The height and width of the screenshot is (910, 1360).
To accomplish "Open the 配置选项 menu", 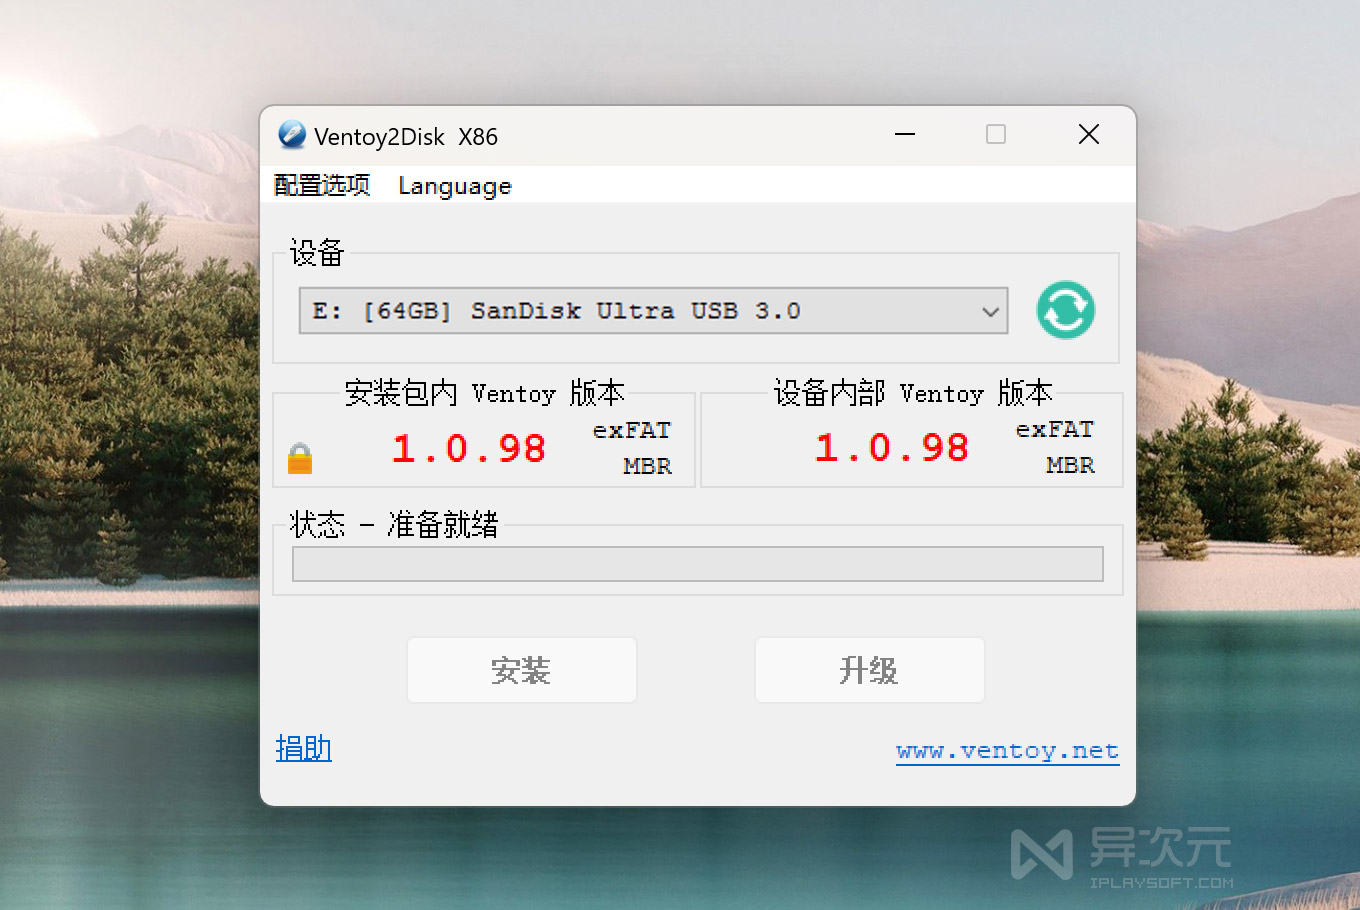I will coord(322,186).
